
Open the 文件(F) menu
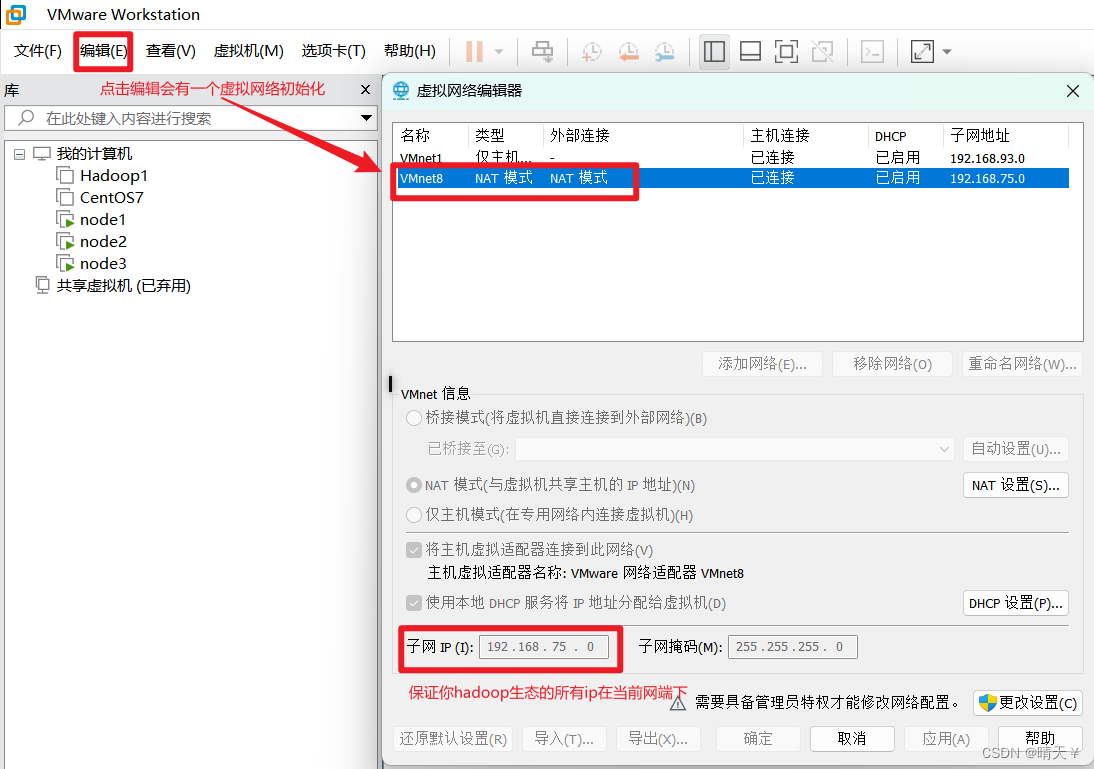[x=38, y=51]
